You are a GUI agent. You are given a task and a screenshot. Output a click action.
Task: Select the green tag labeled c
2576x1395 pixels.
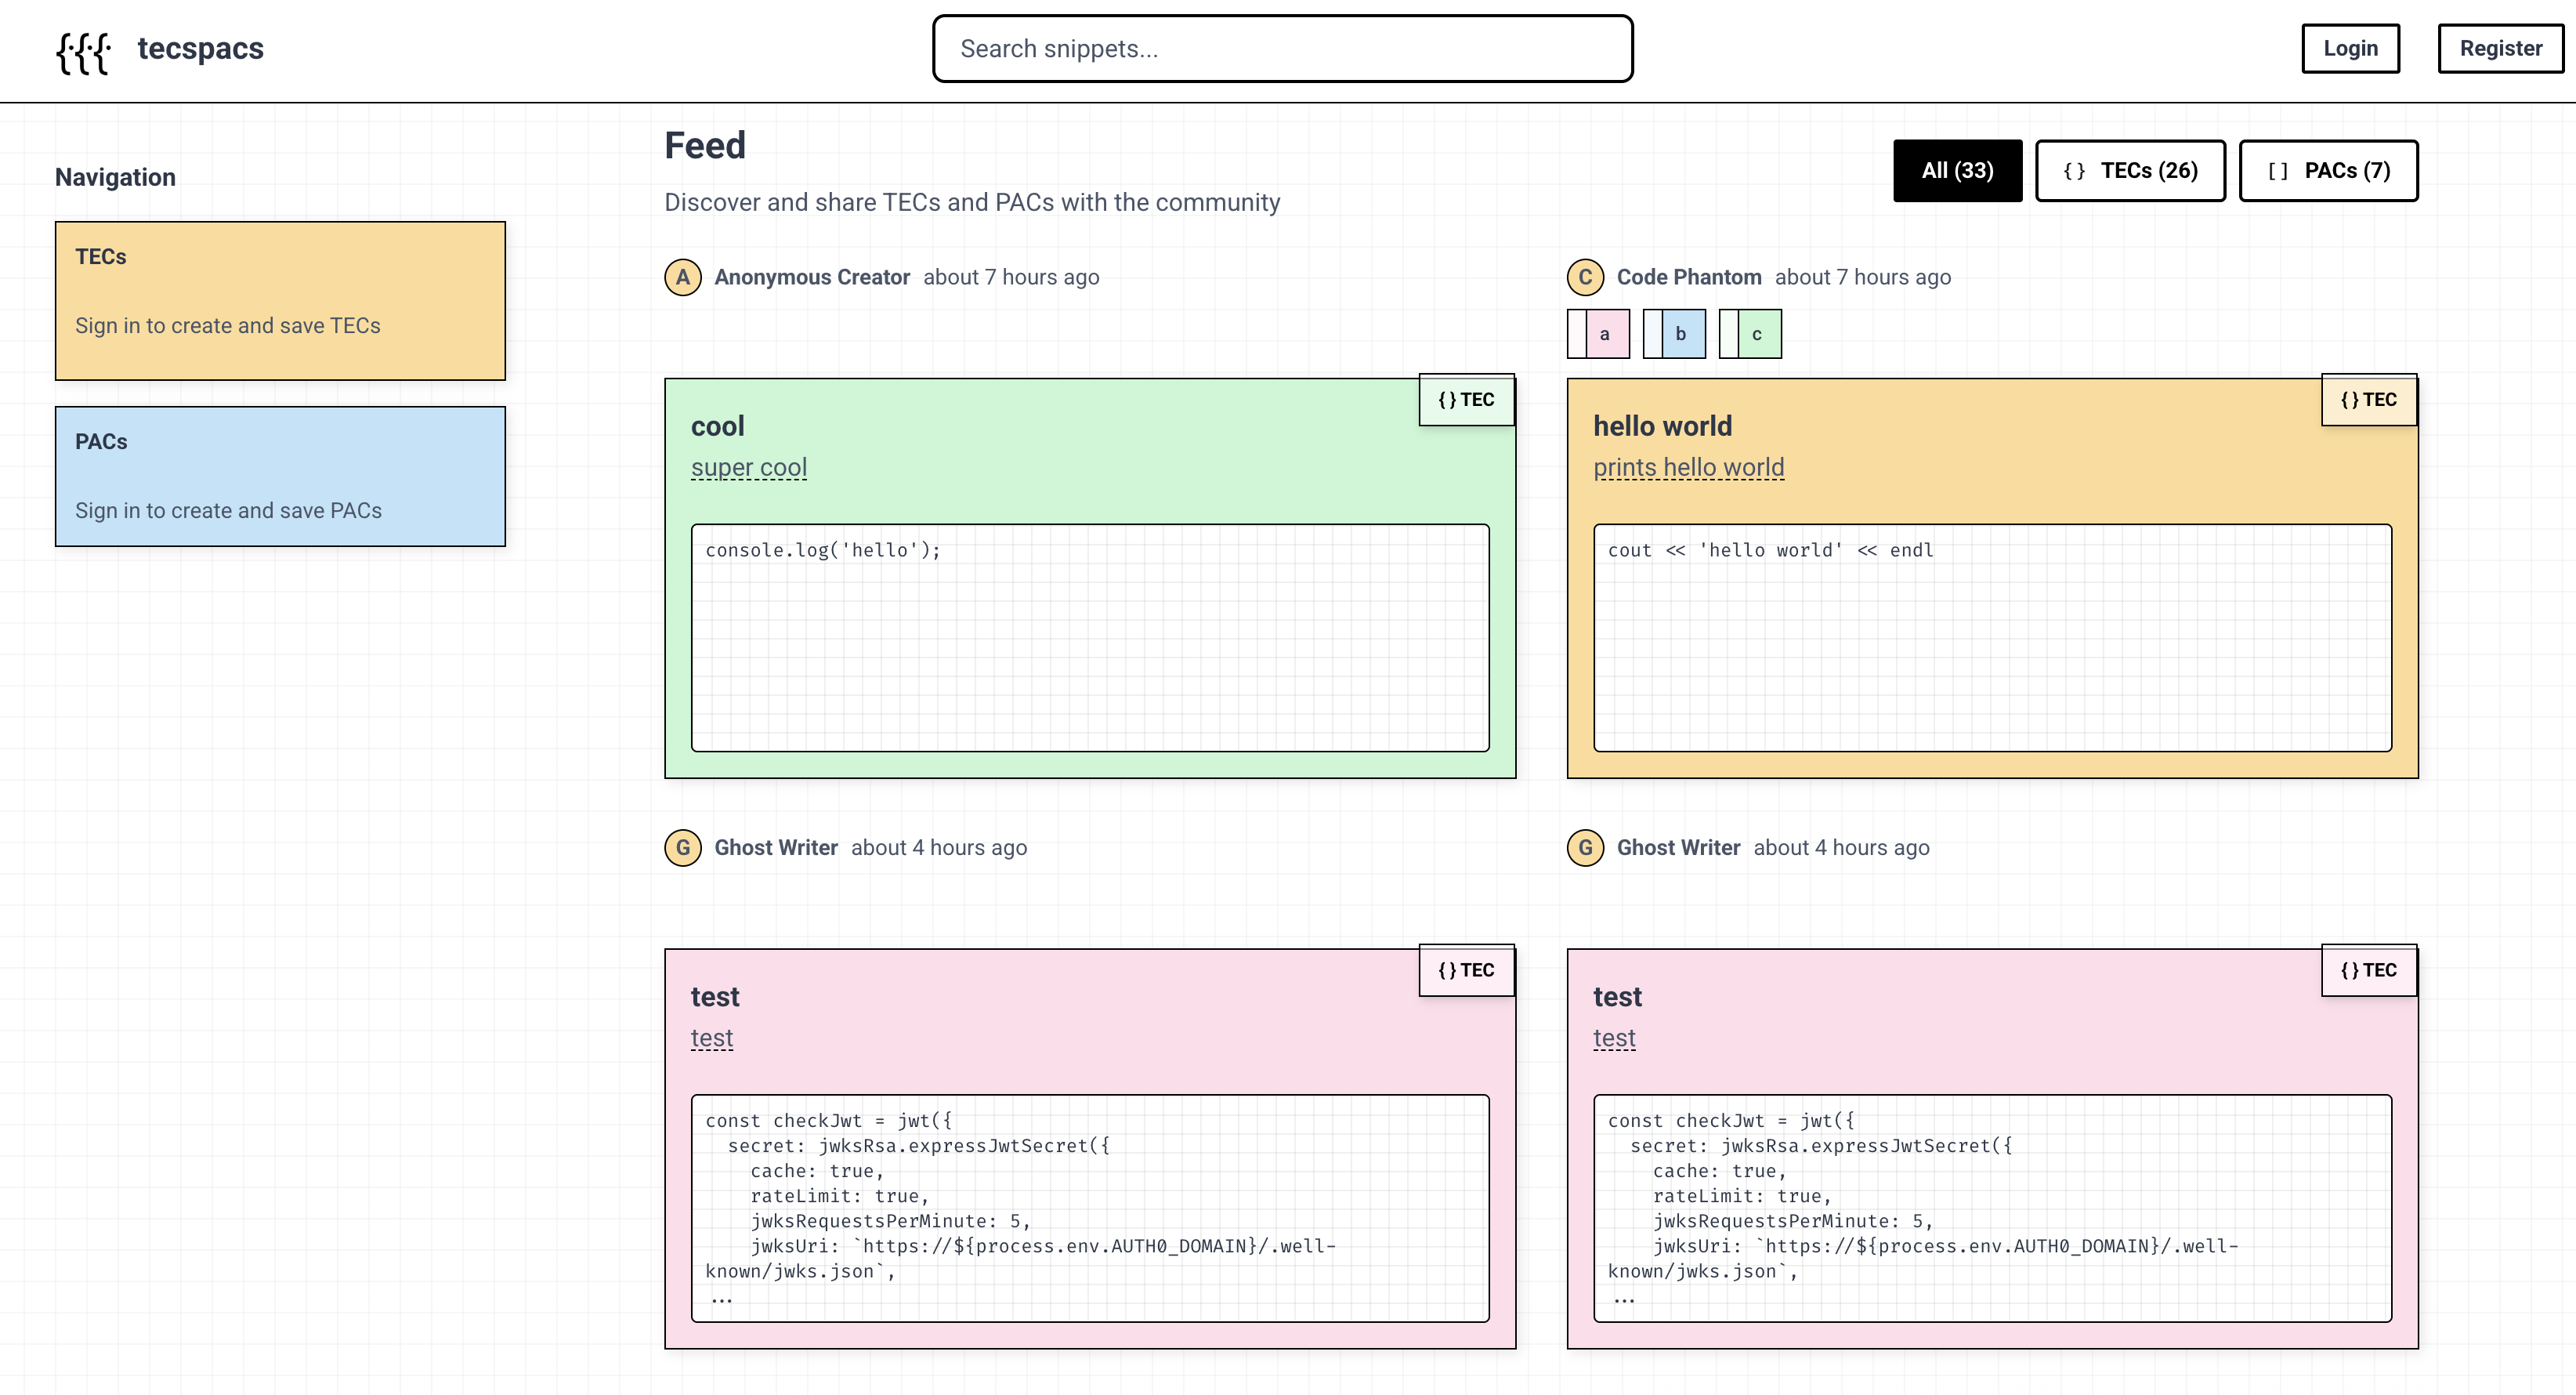(x=1751, y=334)
